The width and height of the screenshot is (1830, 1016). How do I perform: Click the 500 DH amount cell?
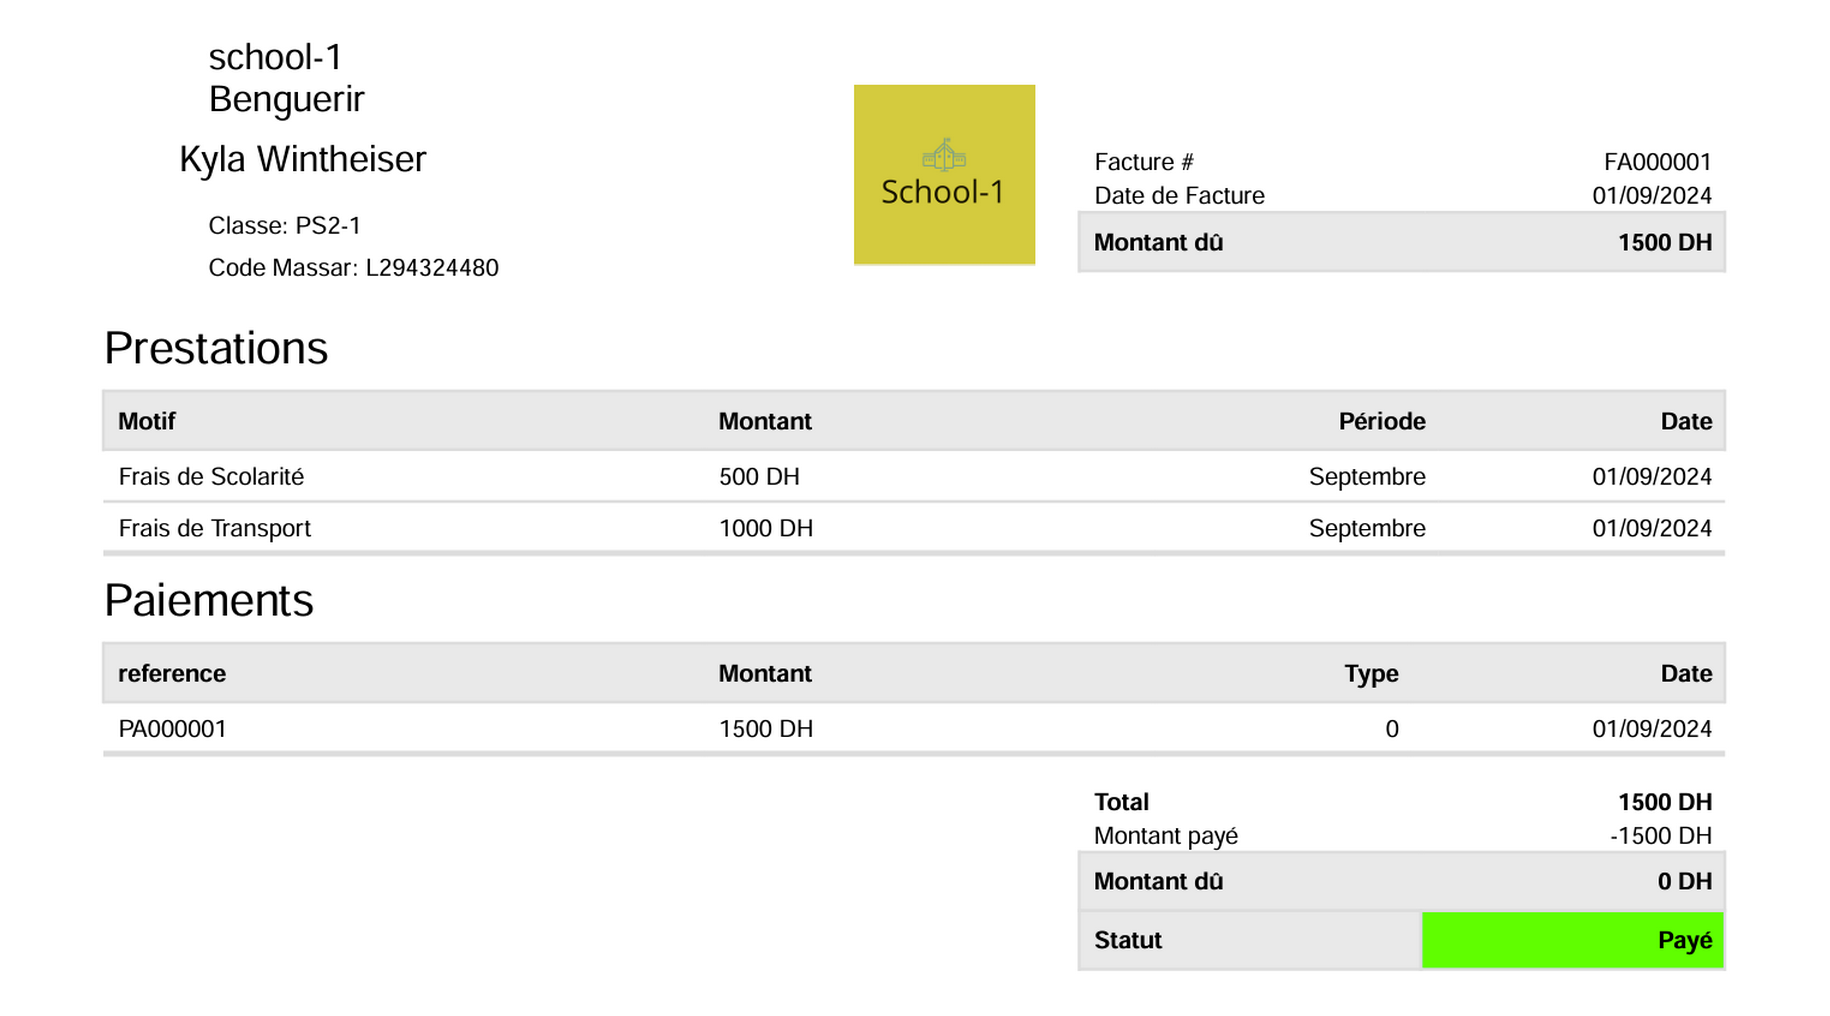759,477
